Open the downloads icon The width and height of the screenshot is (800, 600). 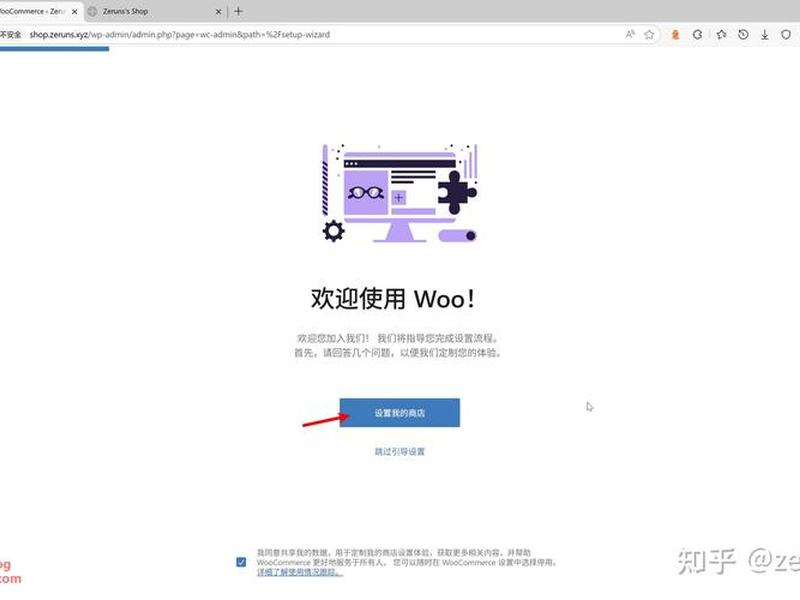click(764, 35)
